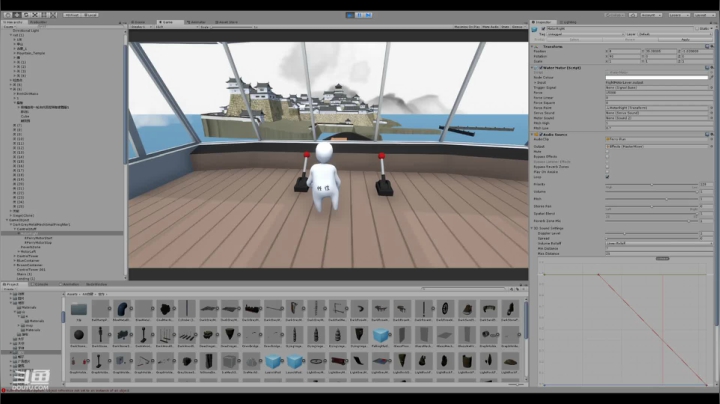This screenshot has width=720, height=404.
Task: Switch to the Asset Store tab
Action: coord(227,22)
